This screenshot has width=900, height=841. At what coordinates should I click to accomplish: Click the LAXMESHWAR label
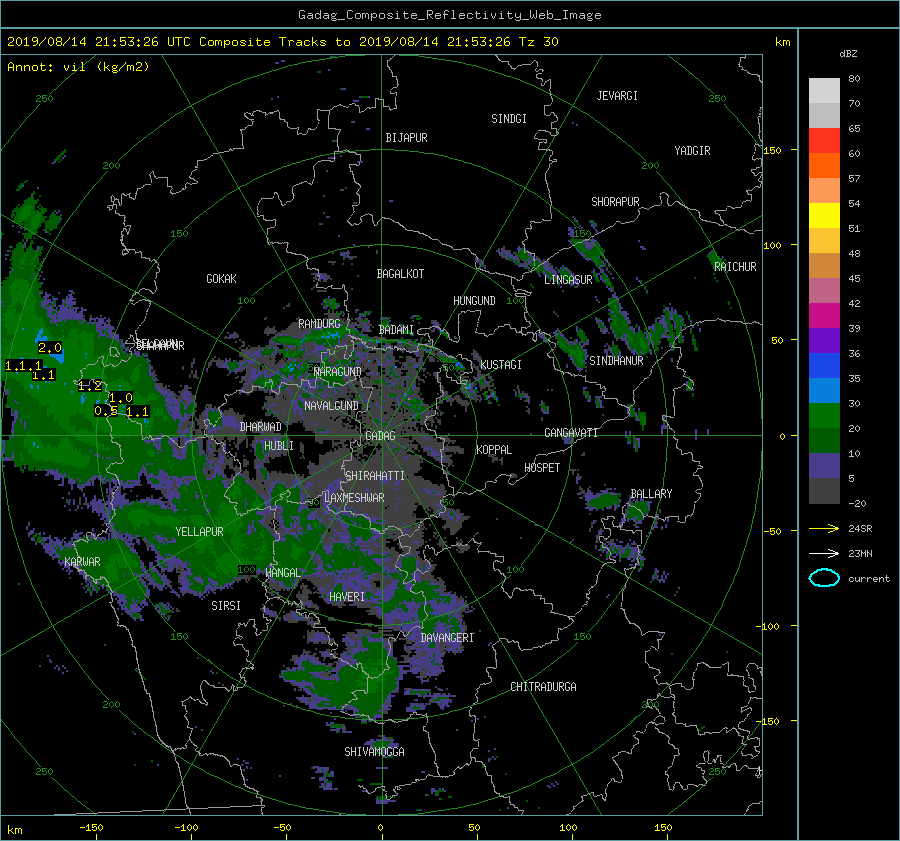[x=354, y=498]
